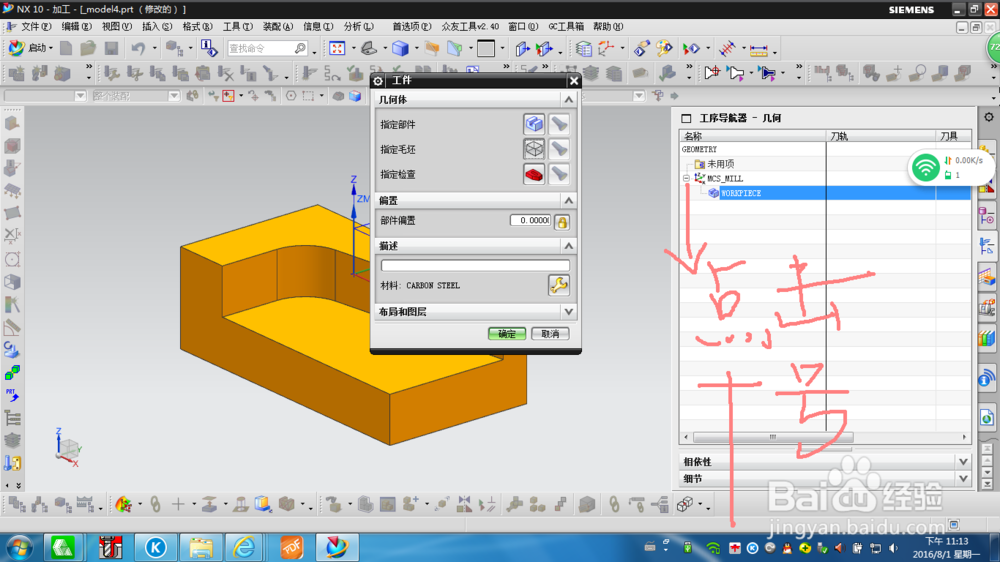Select the WORKPIECE node in navigator
Image resolution: width=1000 pixels, height=562 pixels.
click(740, 193)
